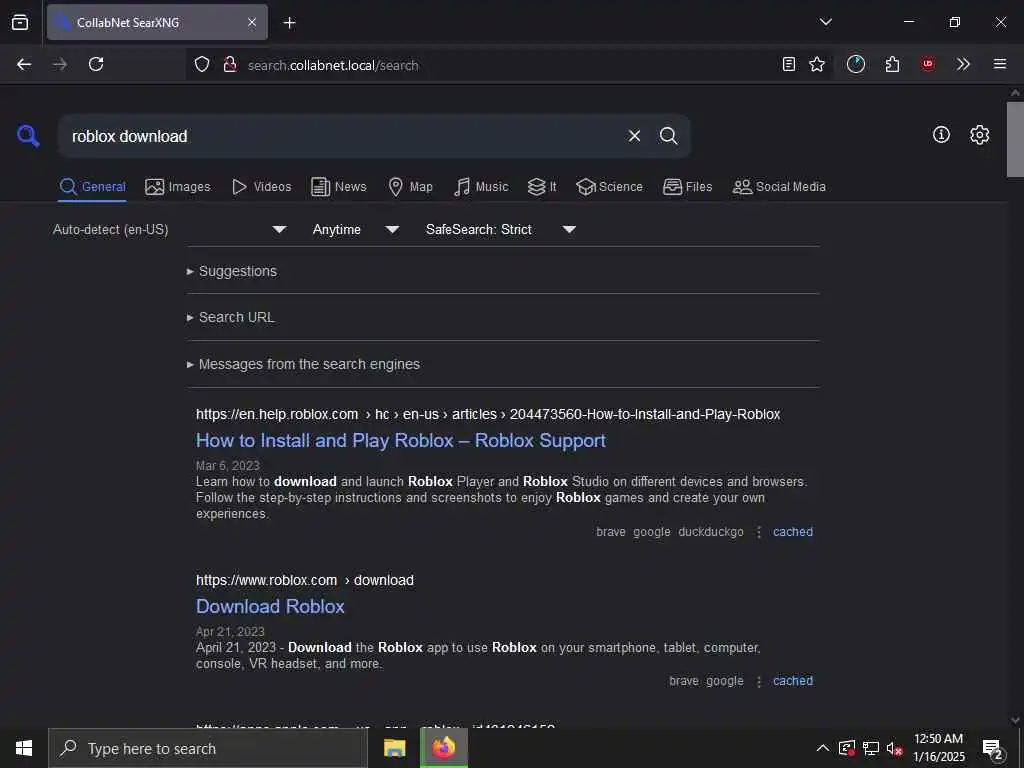Viewport: 1024px width, 768px height.
Task: Open the SafeSearch Strict dropdown
Action: point(501,229)
